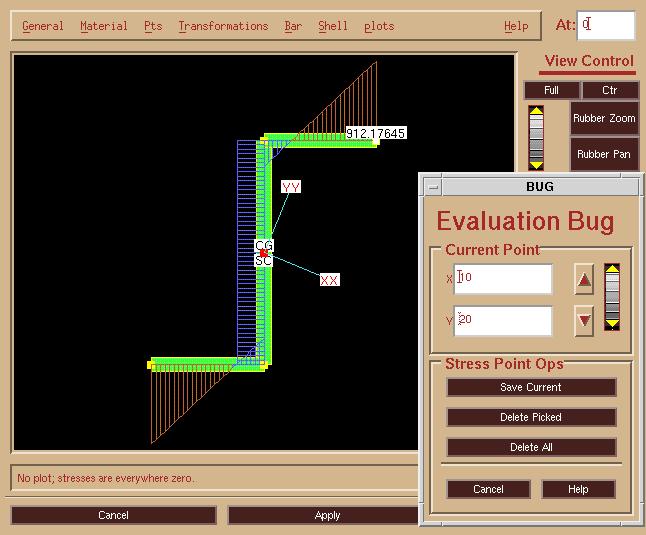Open the Material menu
This screenshot has height=535, width=646.
(103, 26)
